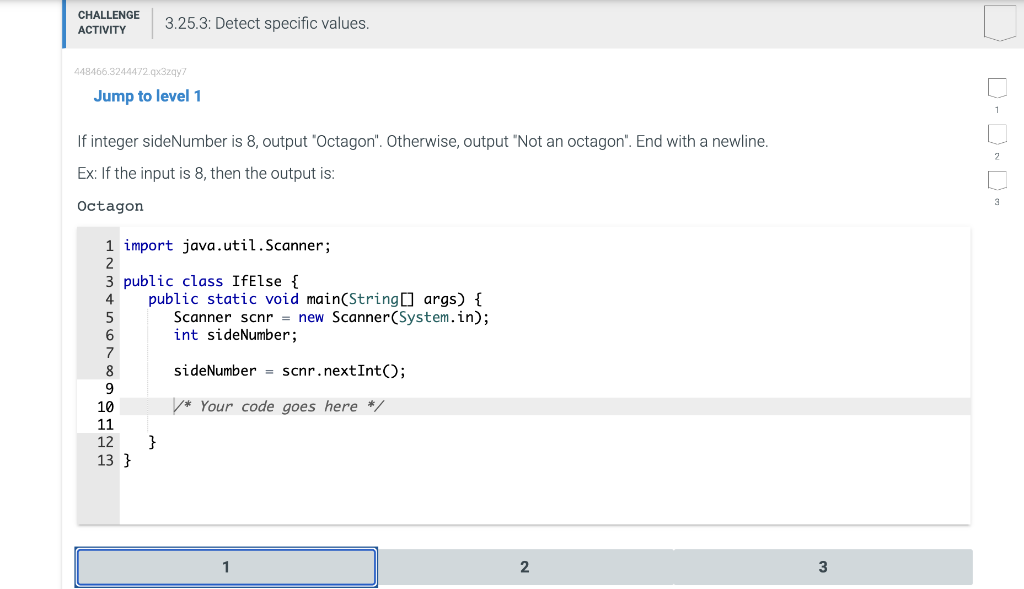This screenshot has height=589, width=1024.
Task: Open level 3 from the bottom progress bar
Action: (x=822, y=566)
